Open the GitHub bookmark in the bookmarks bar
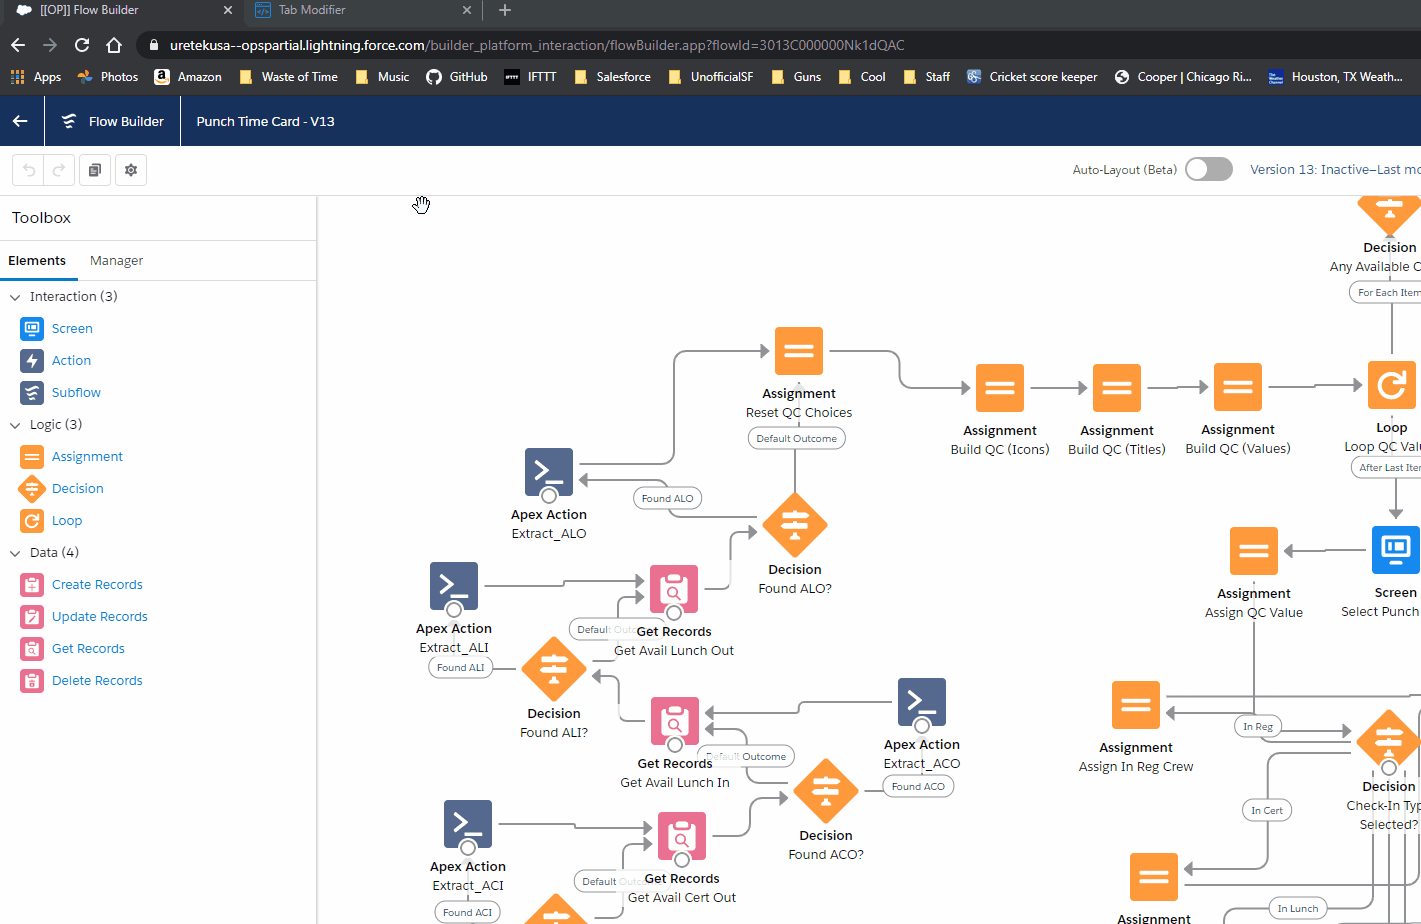Viewport: 1421px width, 924px height. 456,76
